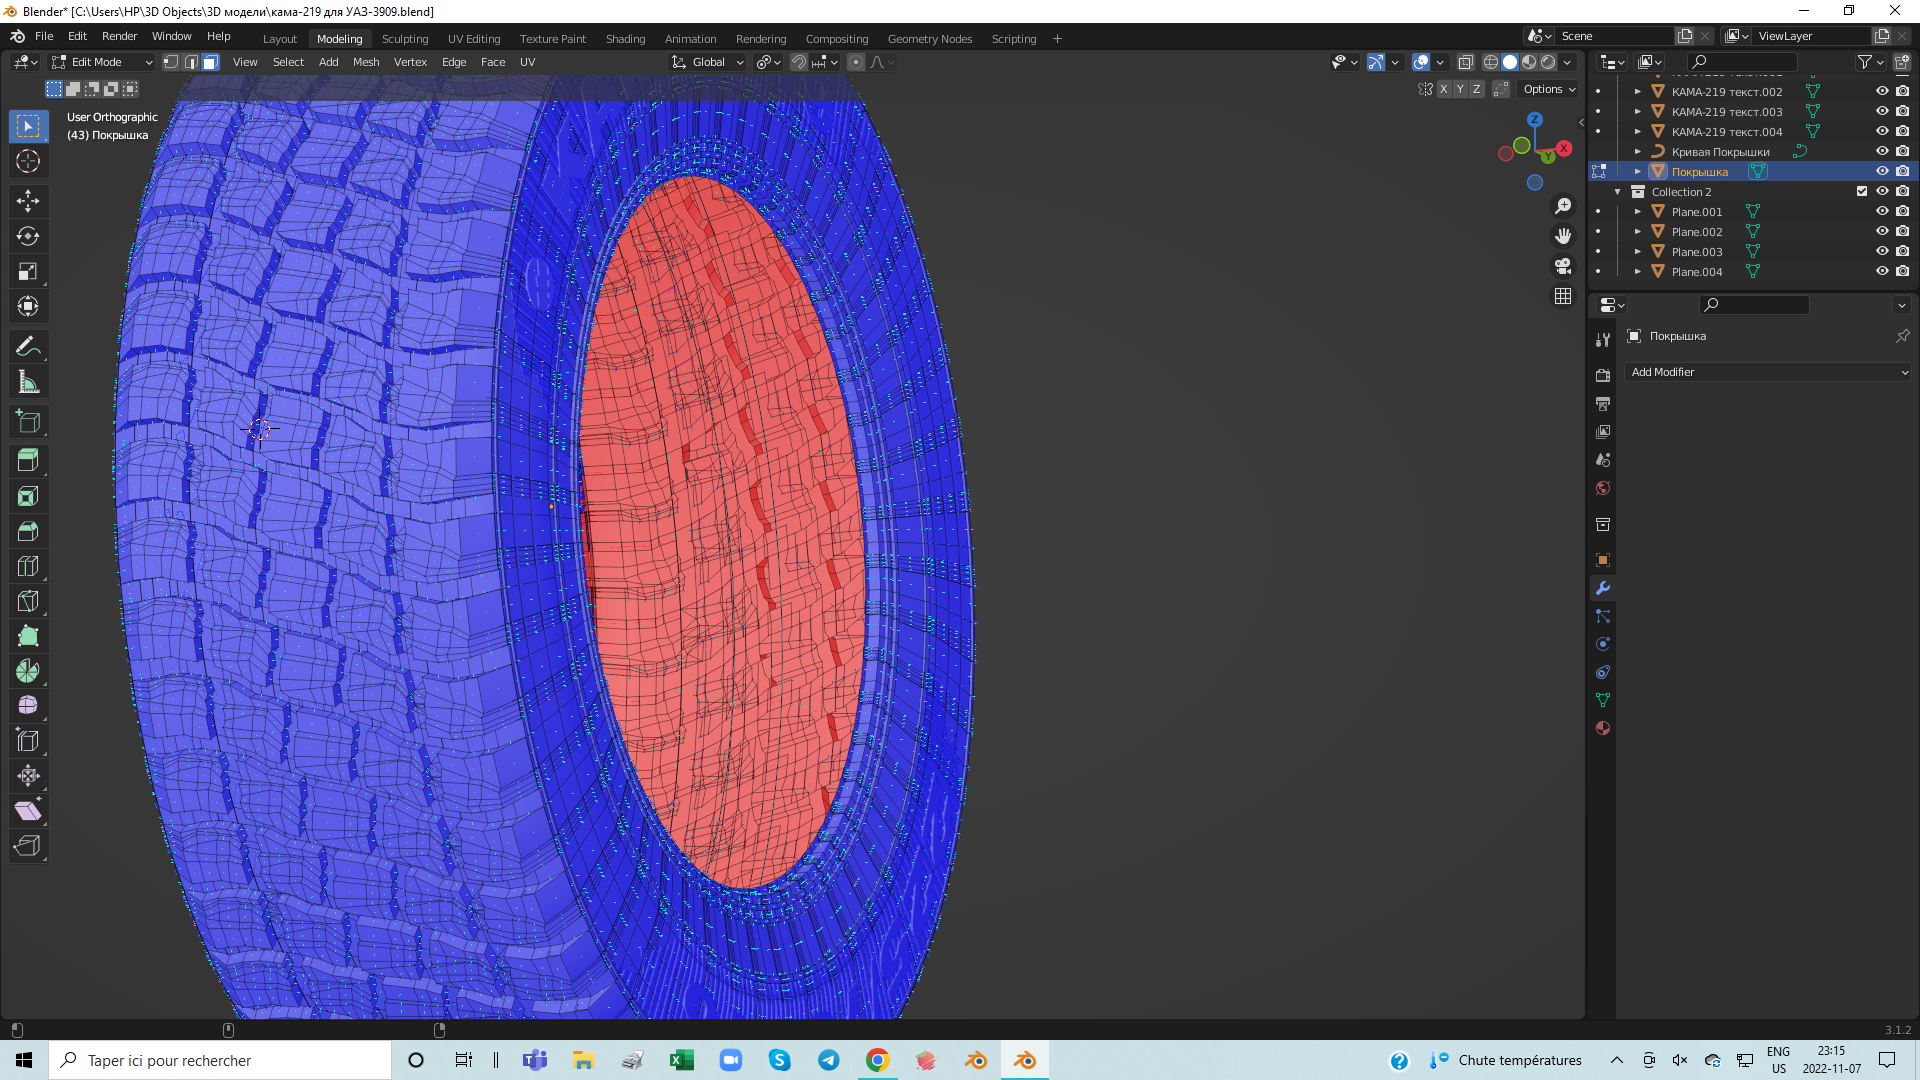The width and height of the screenshot is (1920, 1080).
Task: Toggle camera view in viewport
Action: pos(1563,266)
